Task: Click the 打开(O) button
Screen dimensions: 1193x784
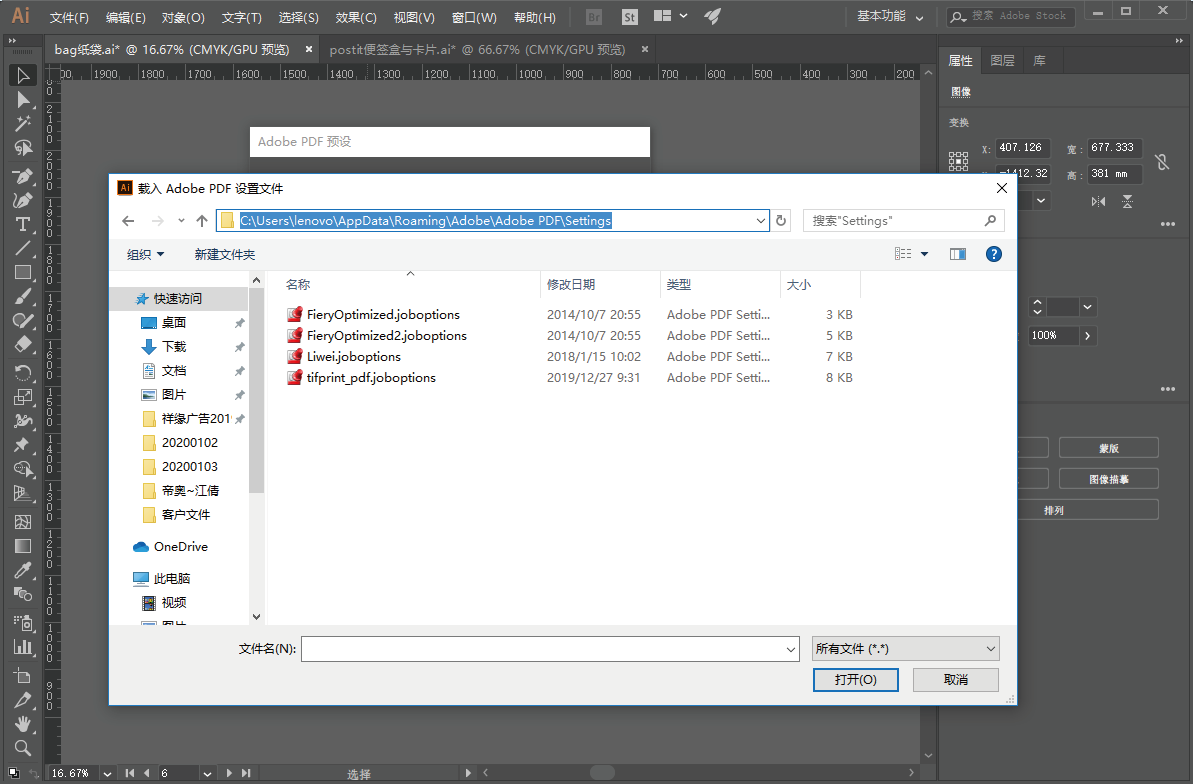Action: tap(856, 680)
